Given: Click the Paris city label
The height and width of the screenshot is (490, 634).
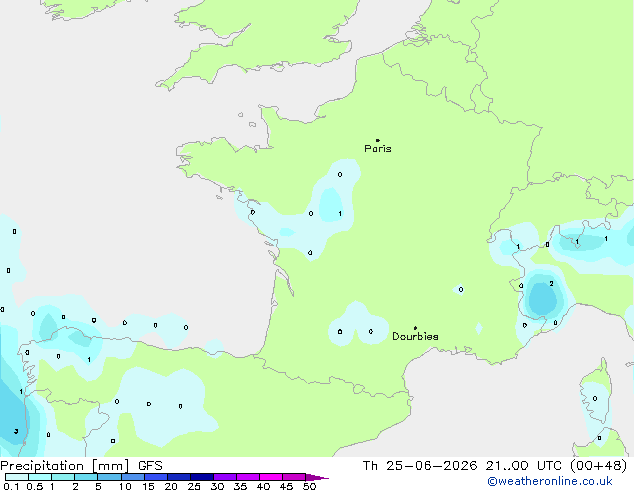Looking at the screenshot, I should tap(378, 149).
